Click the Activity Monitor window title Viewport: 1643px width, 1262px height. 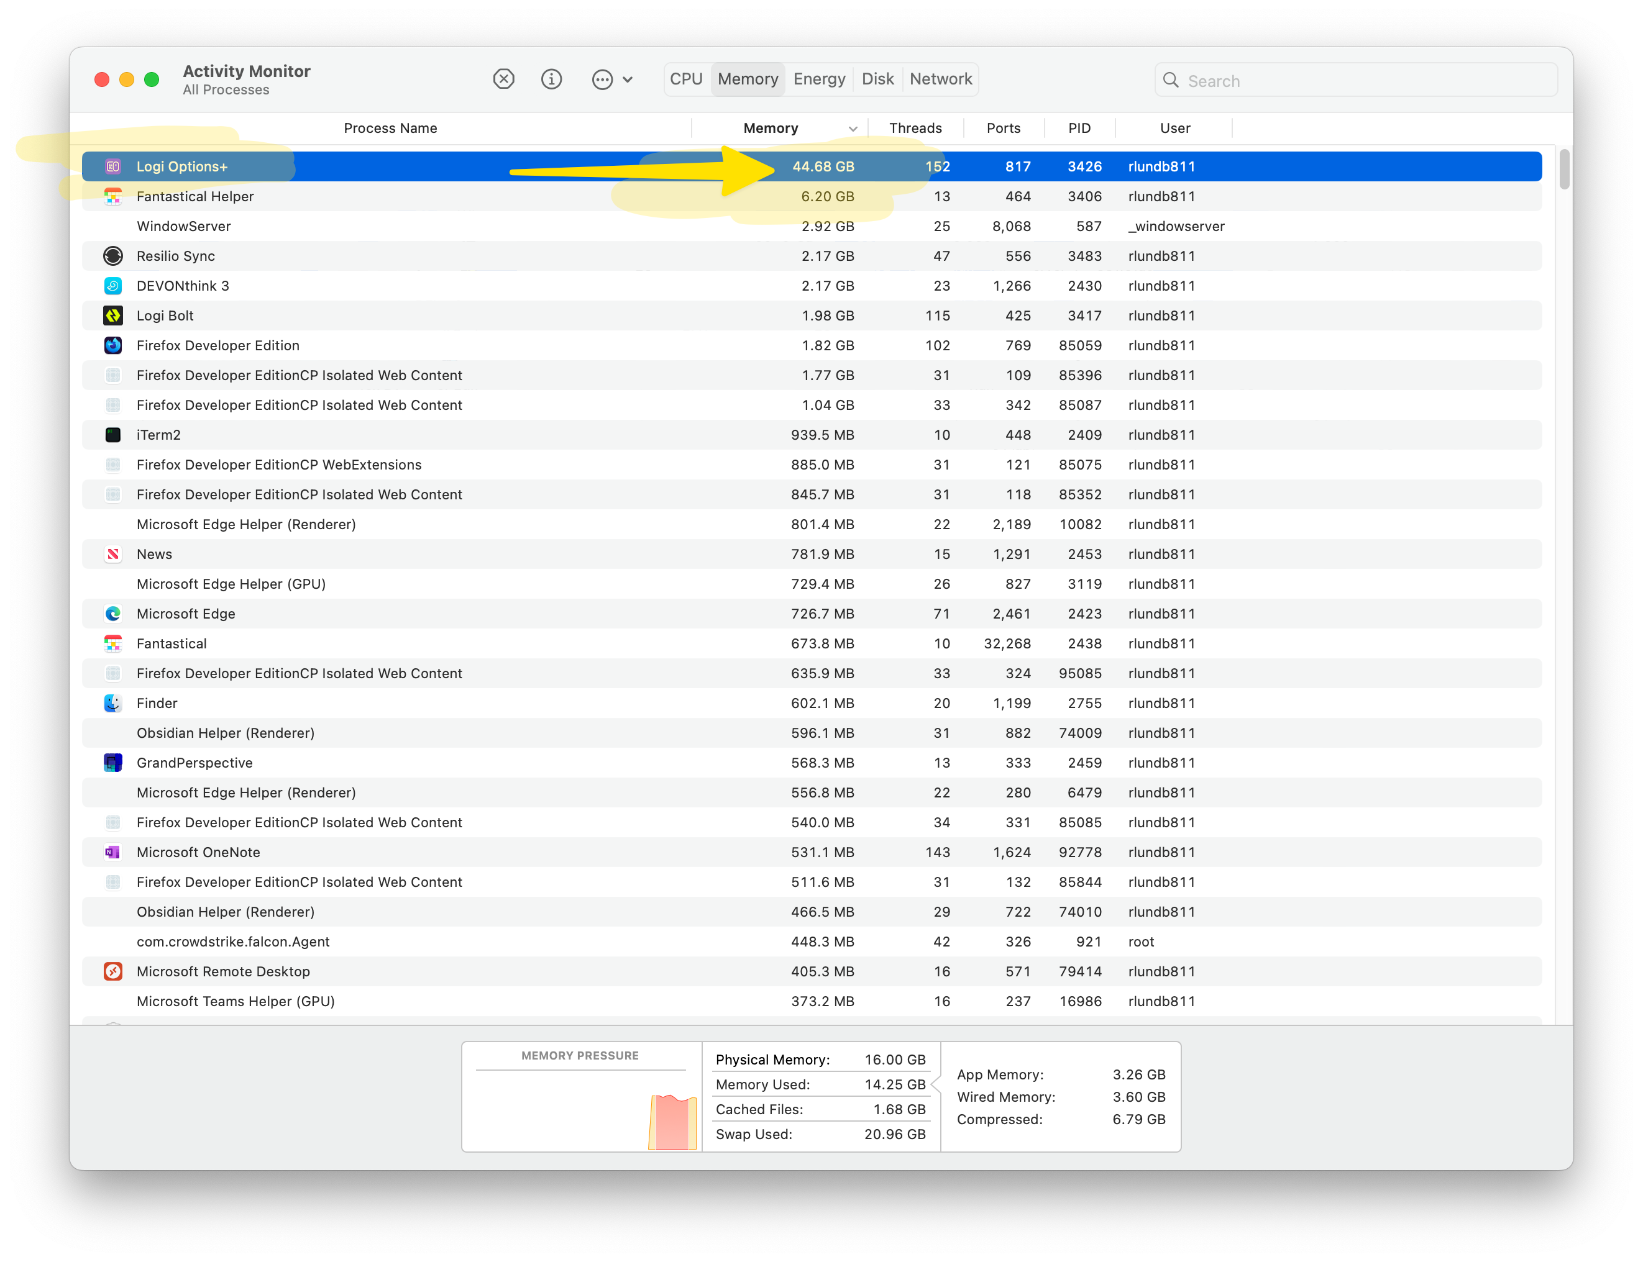point(246,72)
